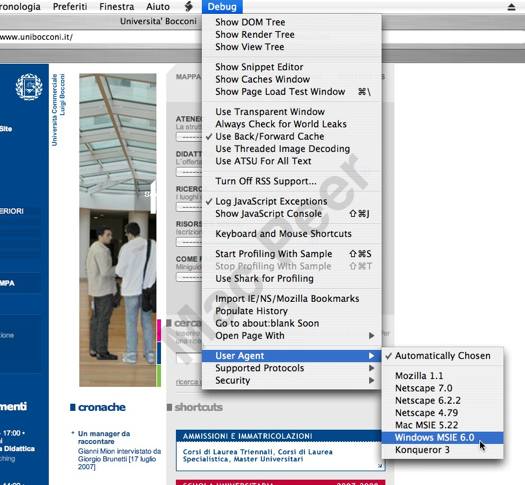Image resolution: width=525 pixels, height=485 pixels.
Task: Open the Un manager da raccontare link
Action: (x=104, y=437)
